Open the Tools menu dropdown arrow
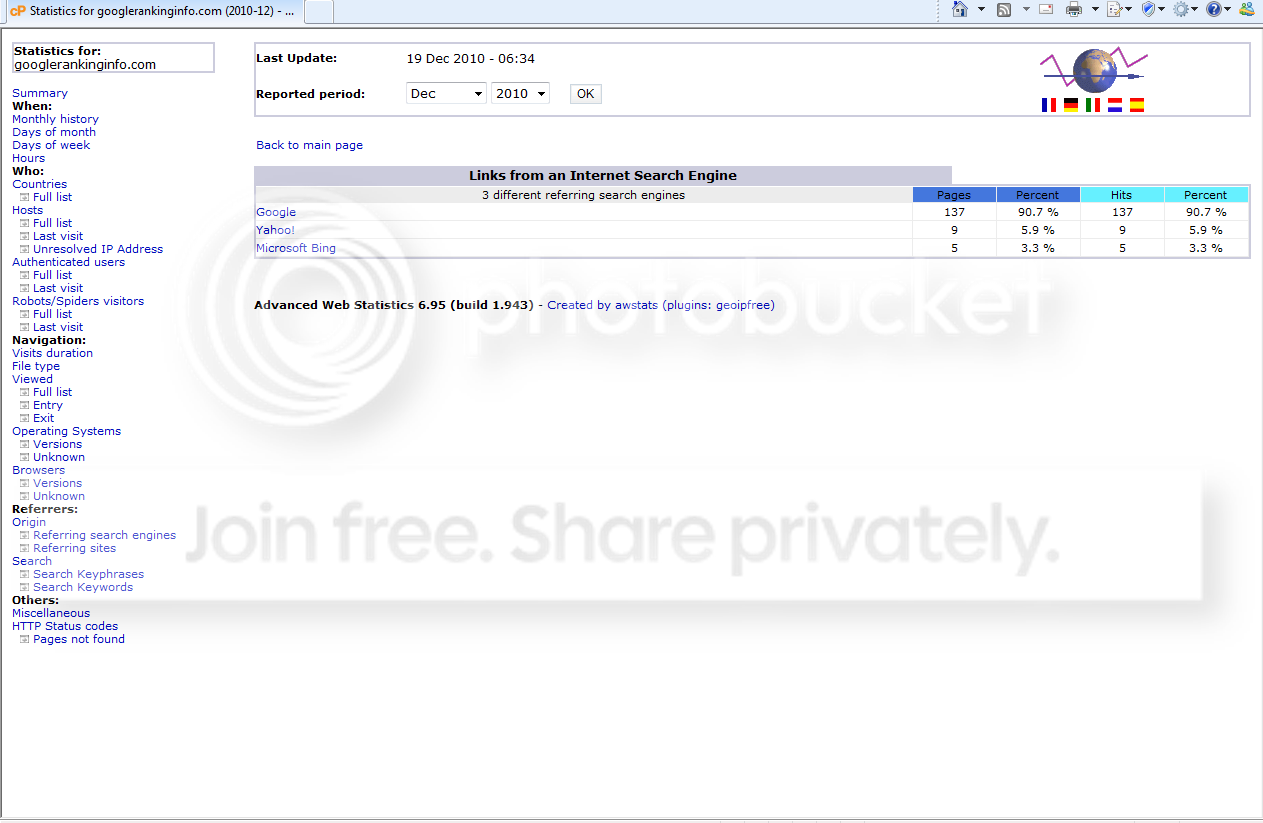The width and height of the screenshot is (1263, 823). point(1195,9)
